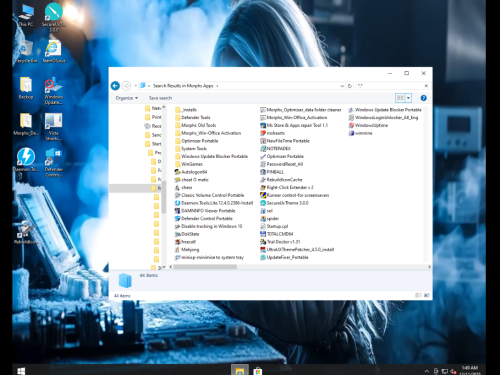Click the refresh button beside address bar
The height and width of the screenshot is (375, 500).
click(x=350, y=86)
